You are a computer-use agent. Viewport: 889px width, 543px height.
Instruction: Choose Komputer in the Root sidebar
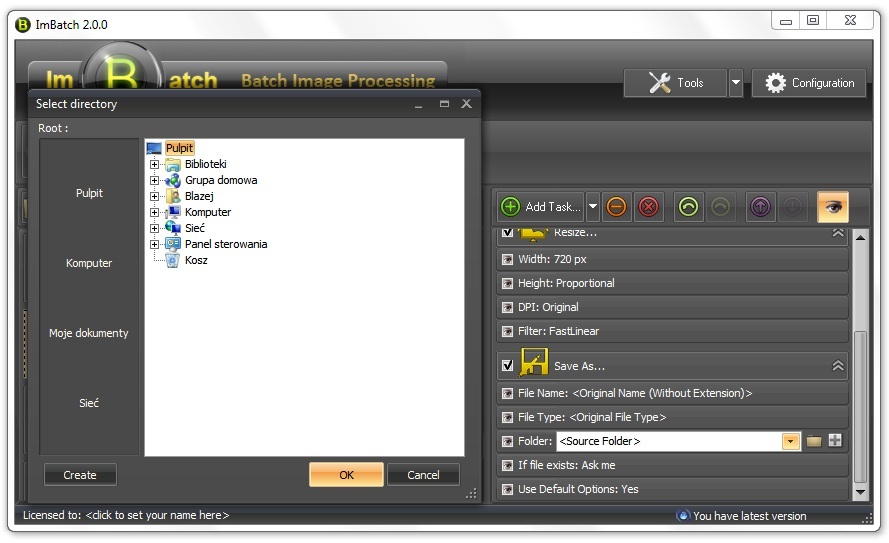pyautogui.click(x=89, y=263)
